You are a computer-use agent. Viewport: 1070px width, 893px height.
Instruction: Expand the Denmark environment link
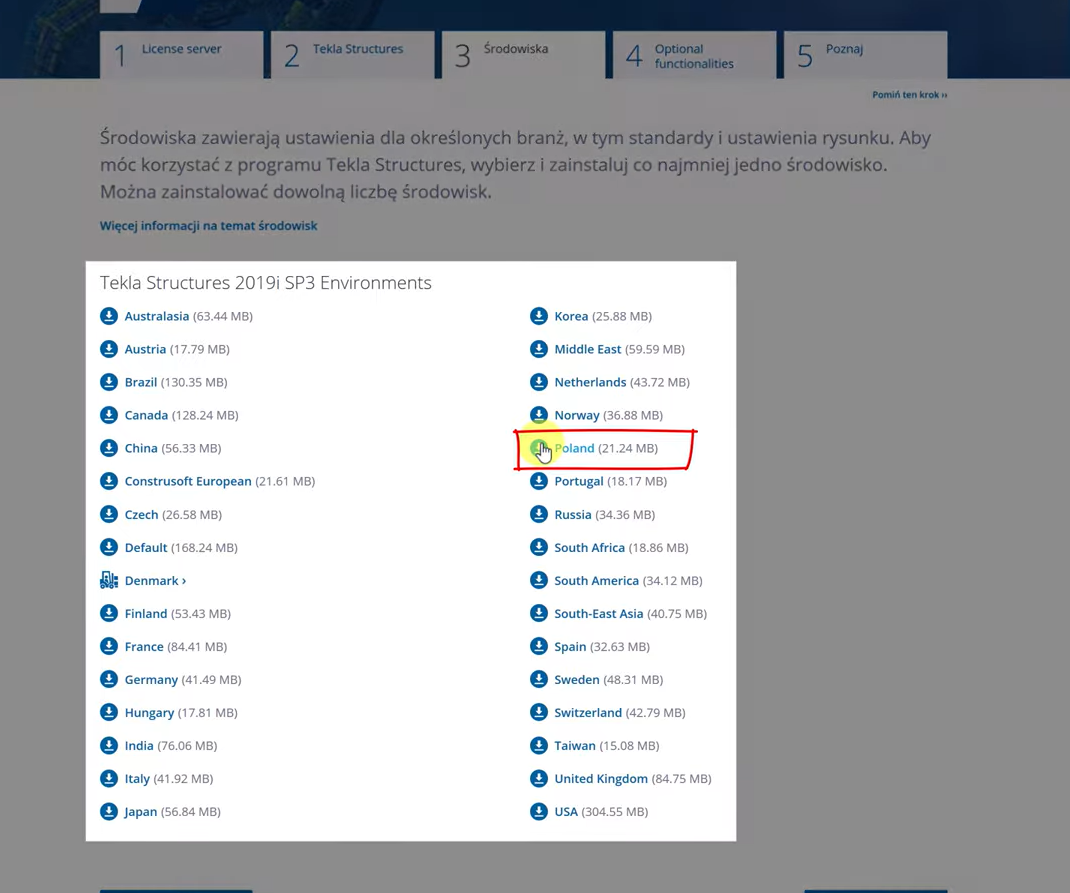(x=155, y=581)
